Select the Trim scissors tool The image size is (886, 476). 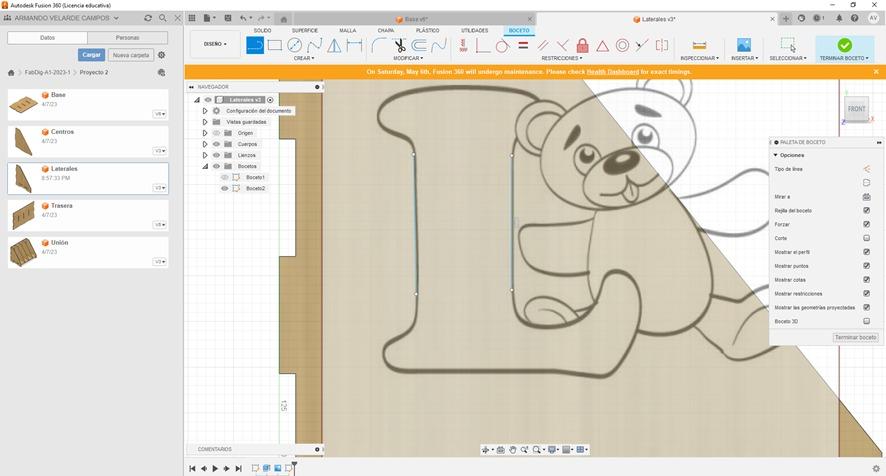click(x=399, y=45)
